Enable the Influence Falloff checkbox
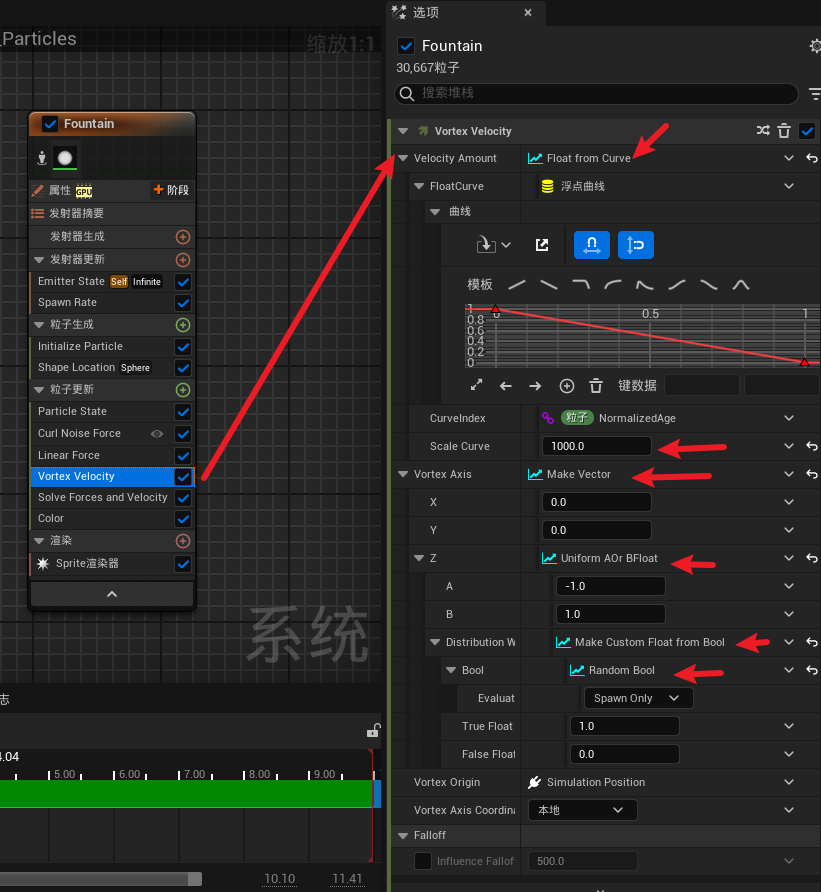Viewport: 821px width, 892px height. tap(423, 861)
